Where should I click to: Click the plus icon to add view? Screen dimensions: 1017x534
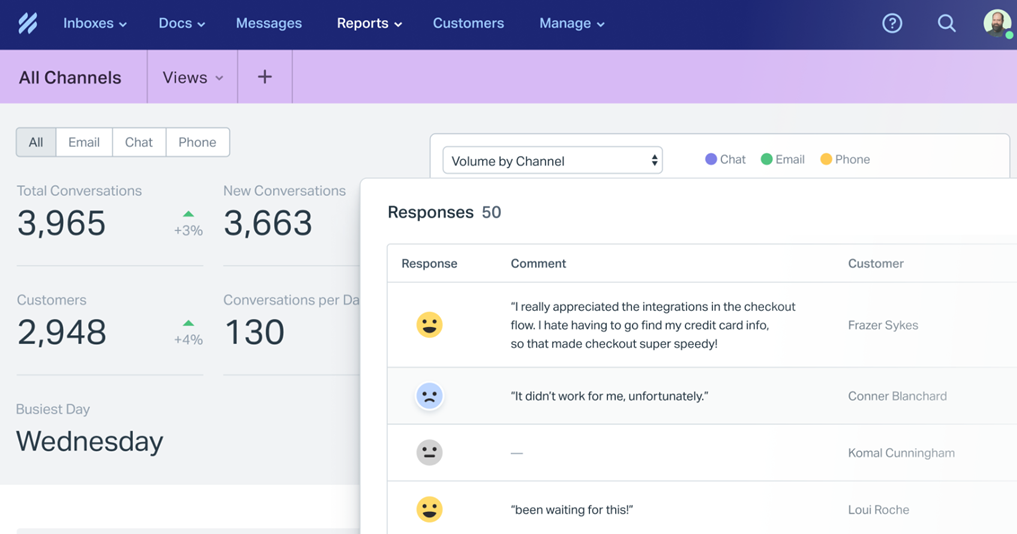(265, 77)
